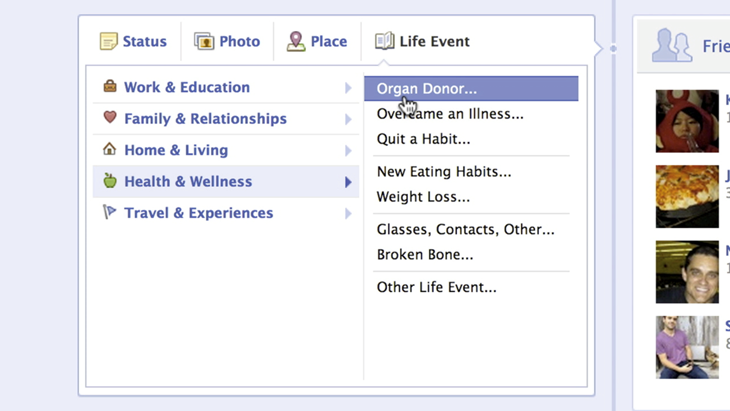Expand the Work & Education submenu arrow
The width and height of the screenshot is (730, 411).
[x=348, y=88]
